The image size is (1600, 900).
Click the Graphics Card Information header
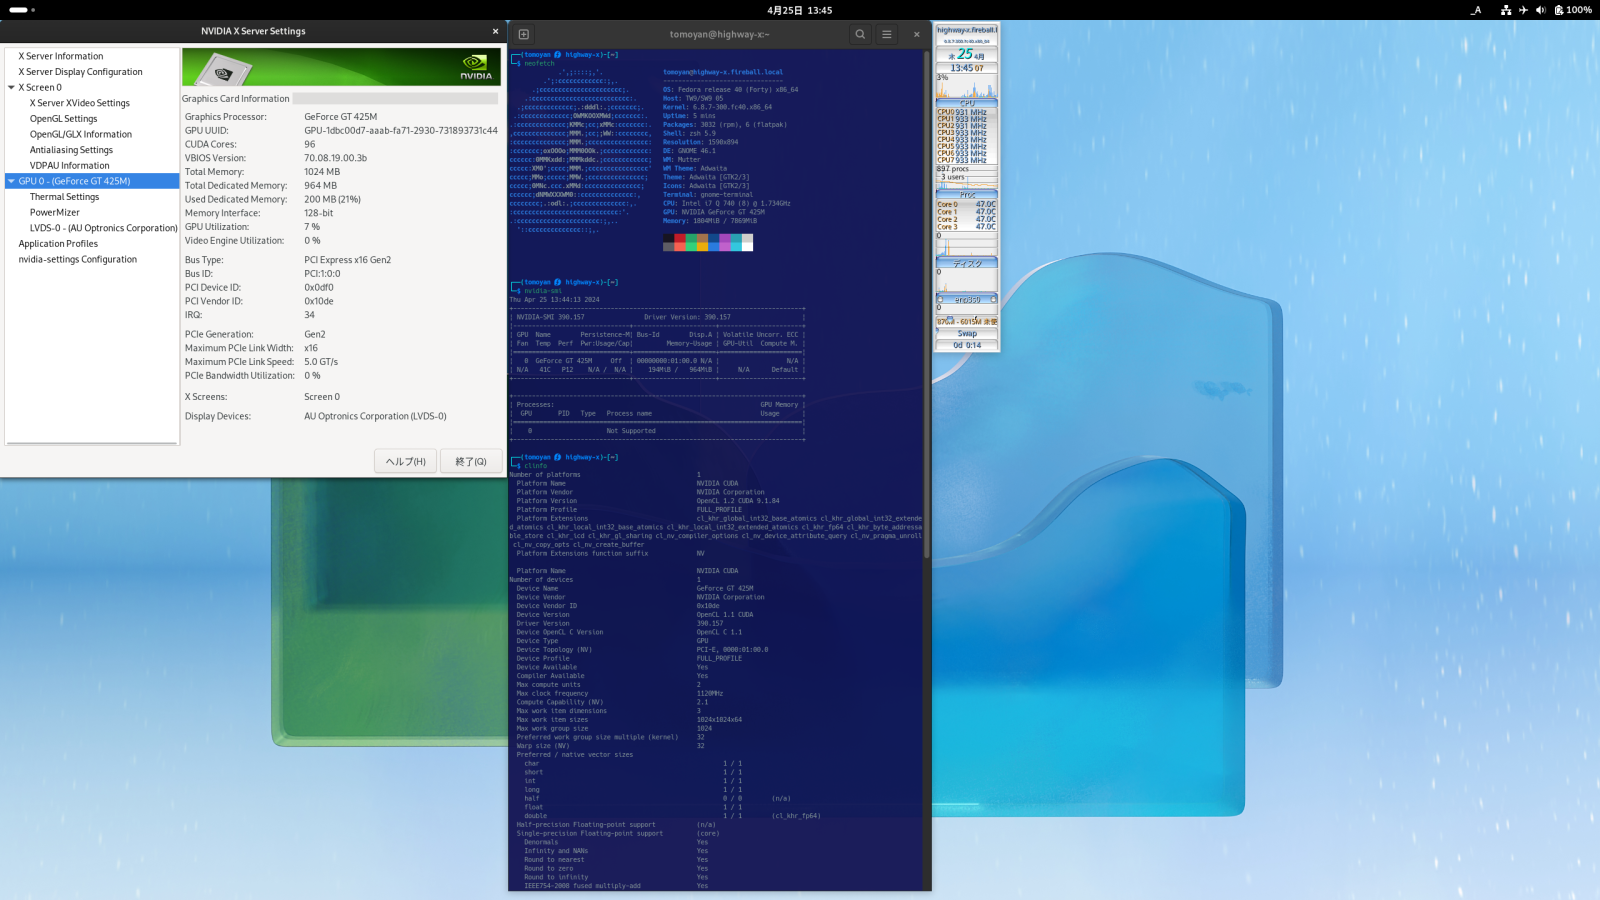pyautogui.click(x=235, y=99)
